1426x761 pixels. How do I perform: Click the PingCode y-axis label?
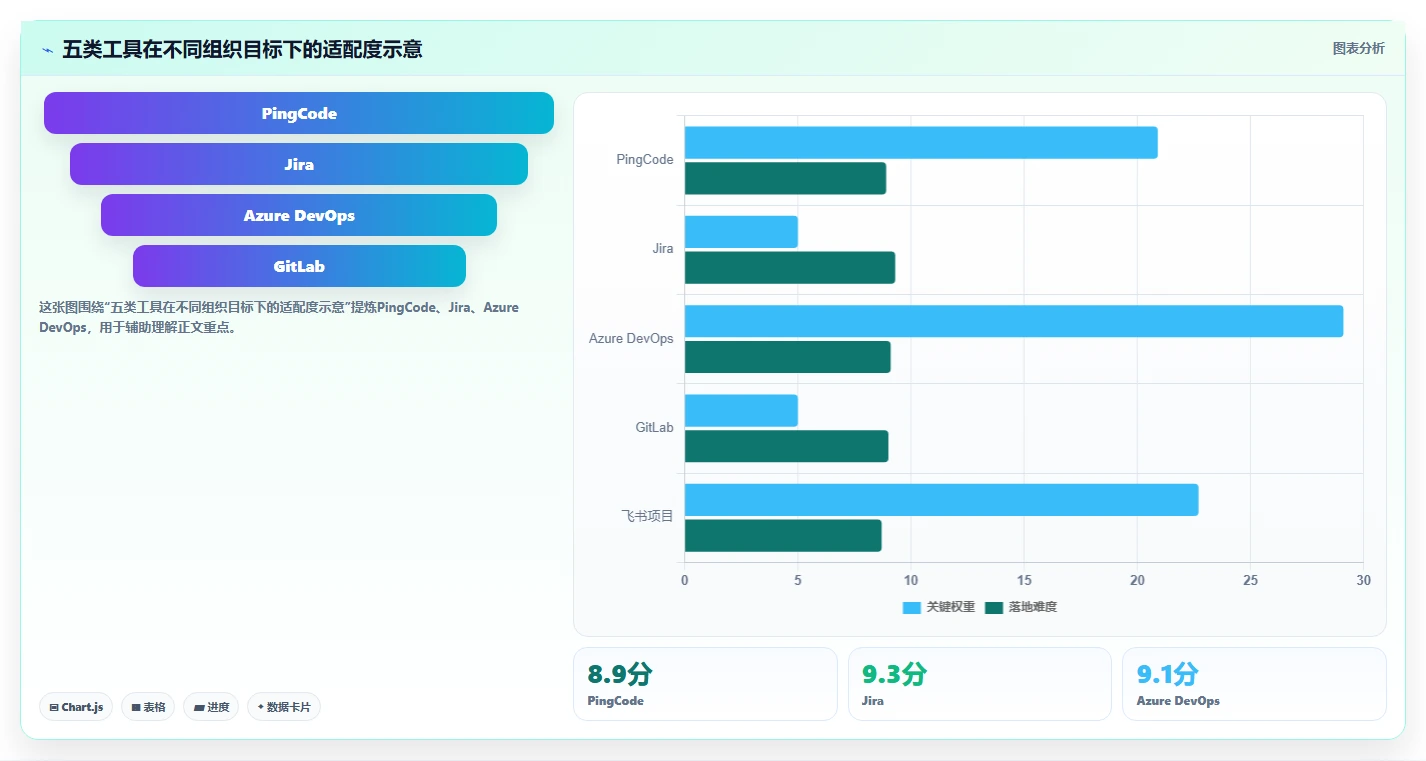coord(645,160)
